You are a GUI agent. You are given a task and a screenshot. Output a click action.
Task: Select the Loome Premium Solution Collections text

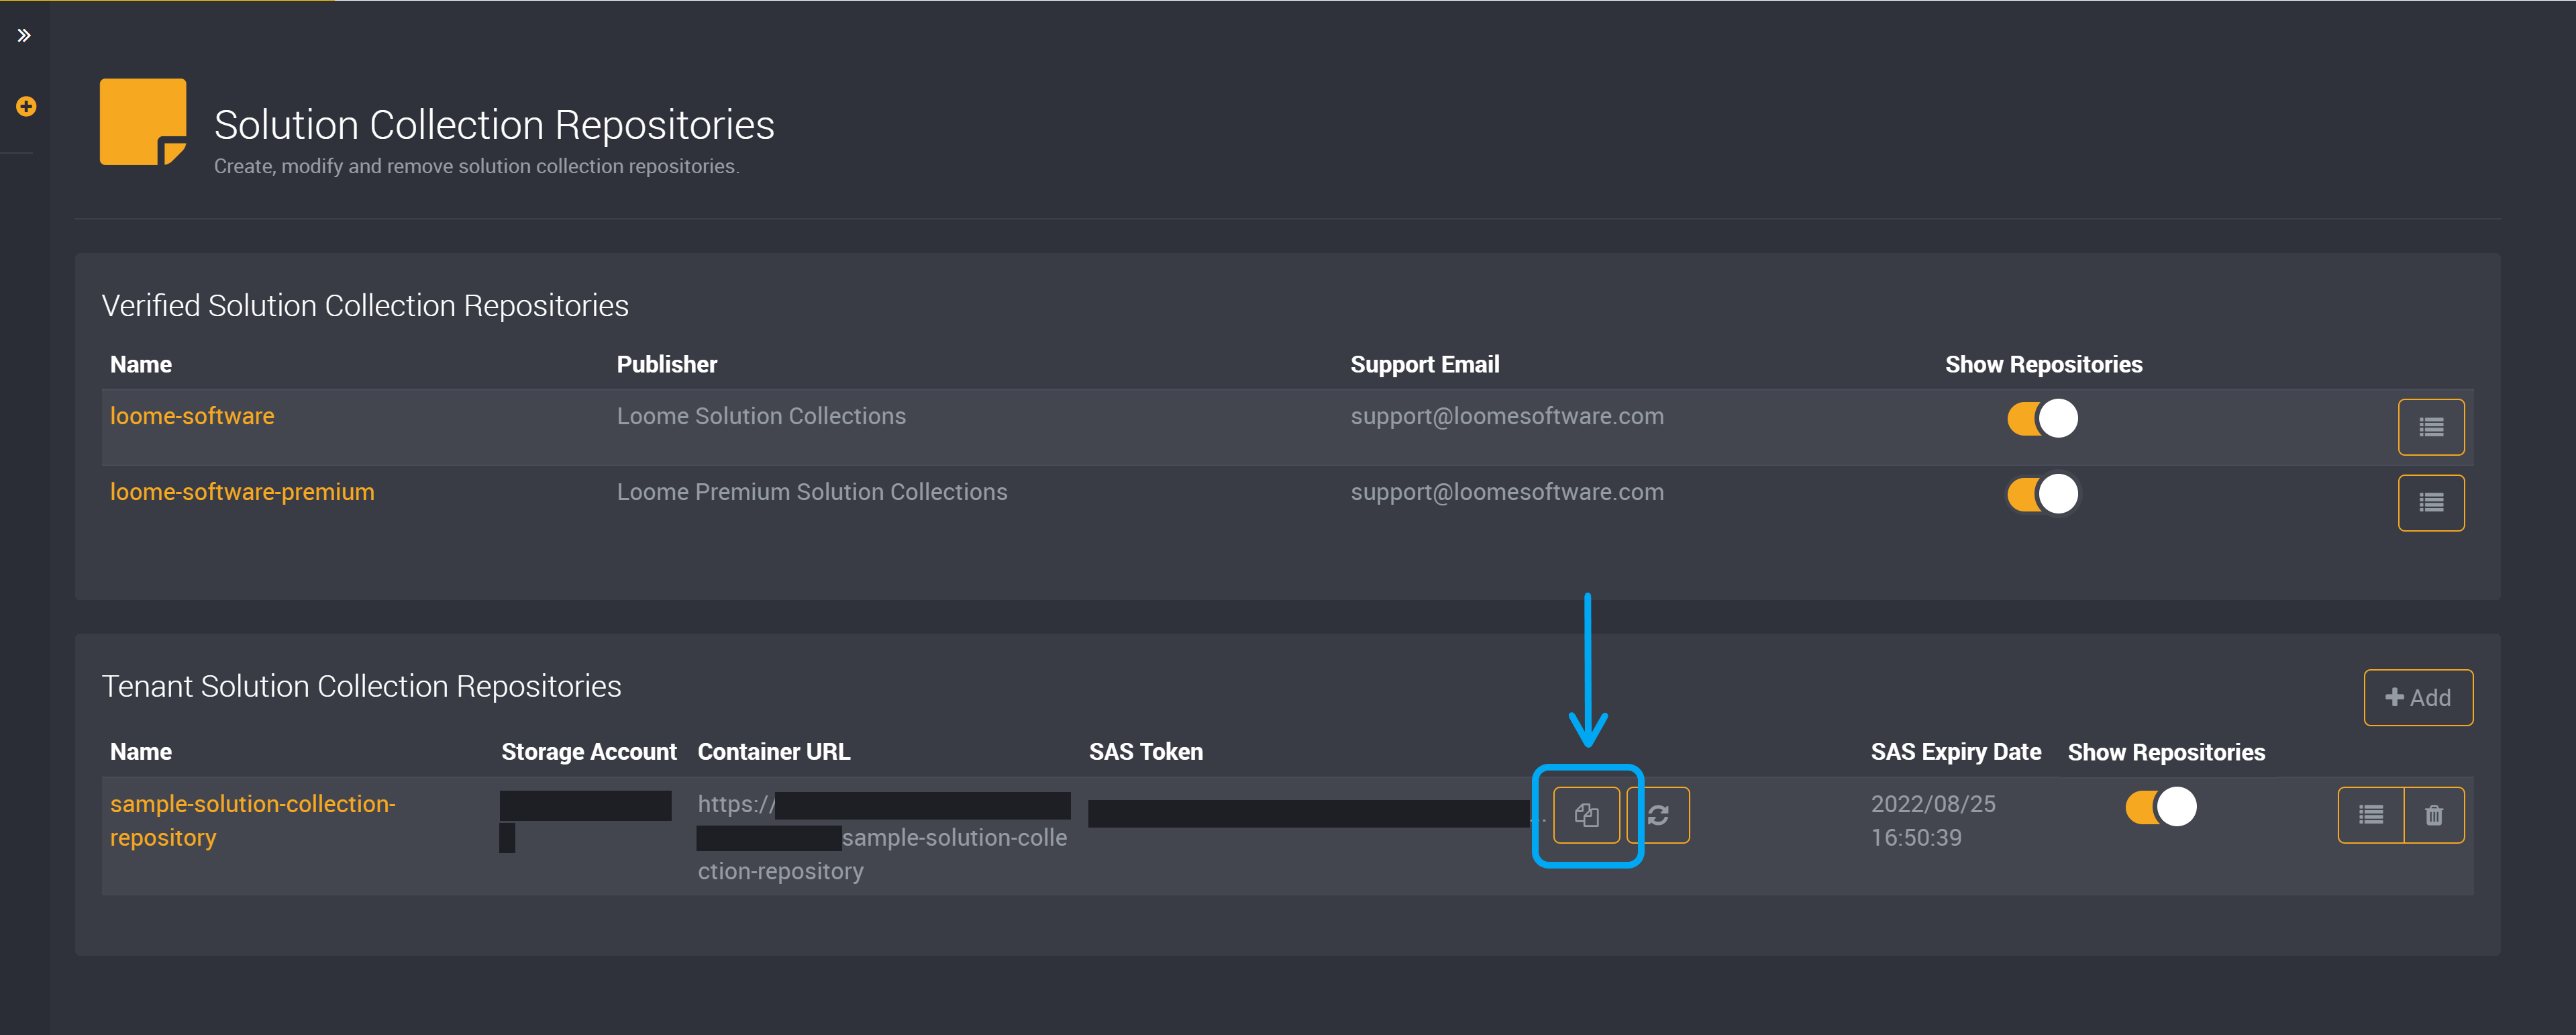point(812,492)
